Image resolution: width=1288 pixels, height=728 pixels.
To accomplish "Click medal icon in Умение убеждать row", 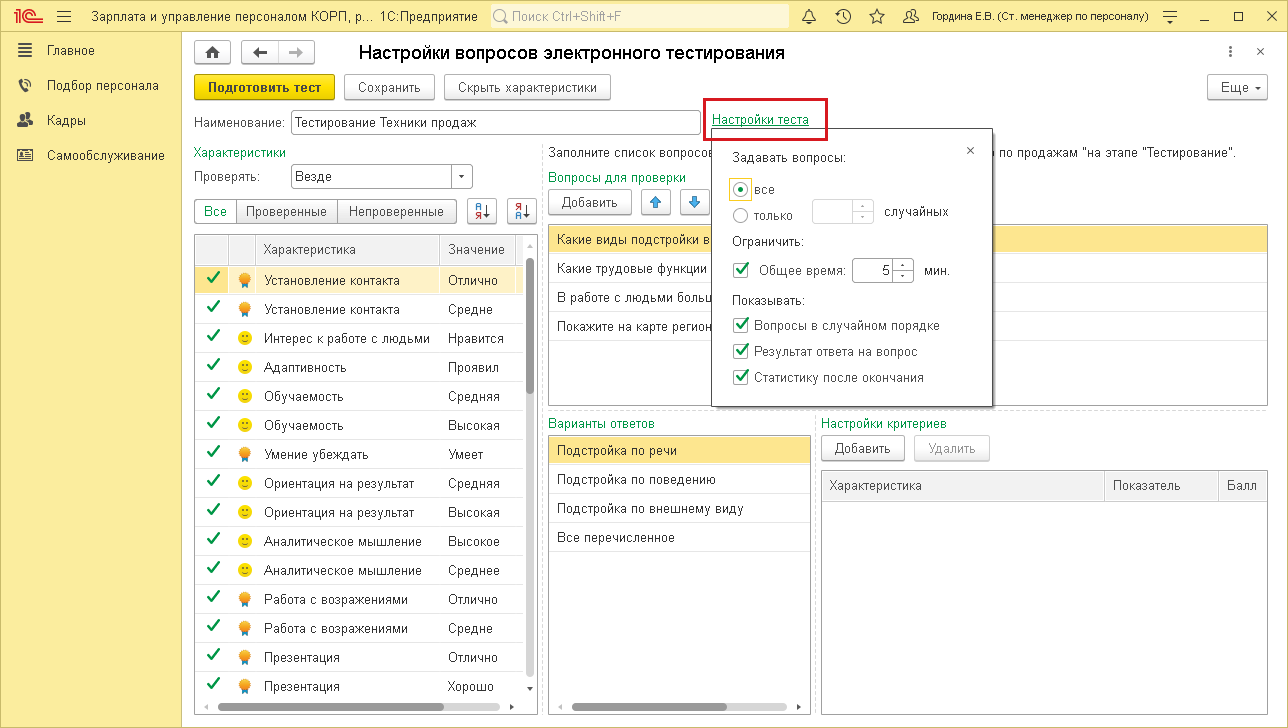I will pyautogui.click(x=244, y=454).
